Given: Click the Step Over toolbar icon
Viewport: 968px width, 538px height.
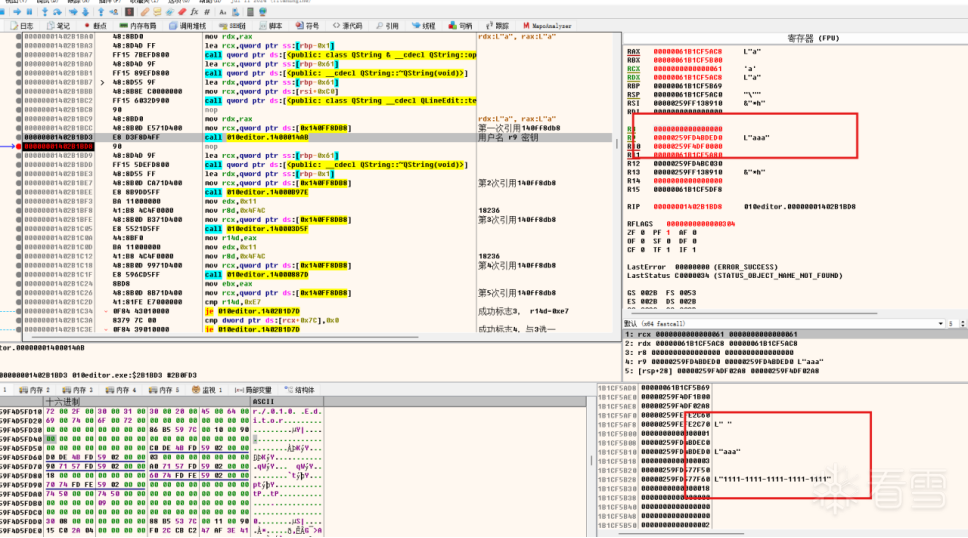Looking at the screenshot, I should click(x=57, y=12).
